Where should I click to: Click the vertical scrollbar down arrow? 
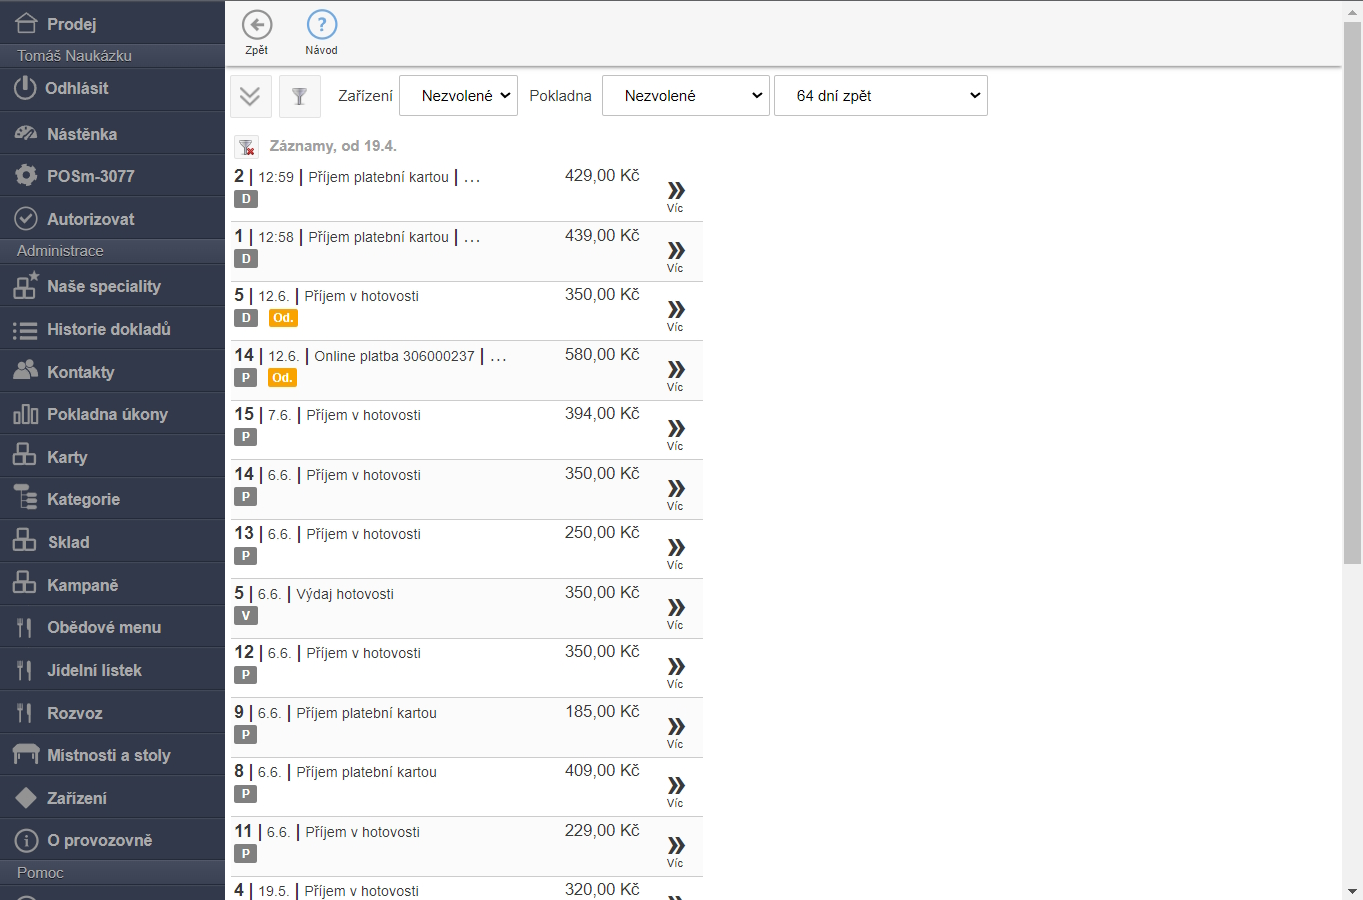tap(1352, 891)
